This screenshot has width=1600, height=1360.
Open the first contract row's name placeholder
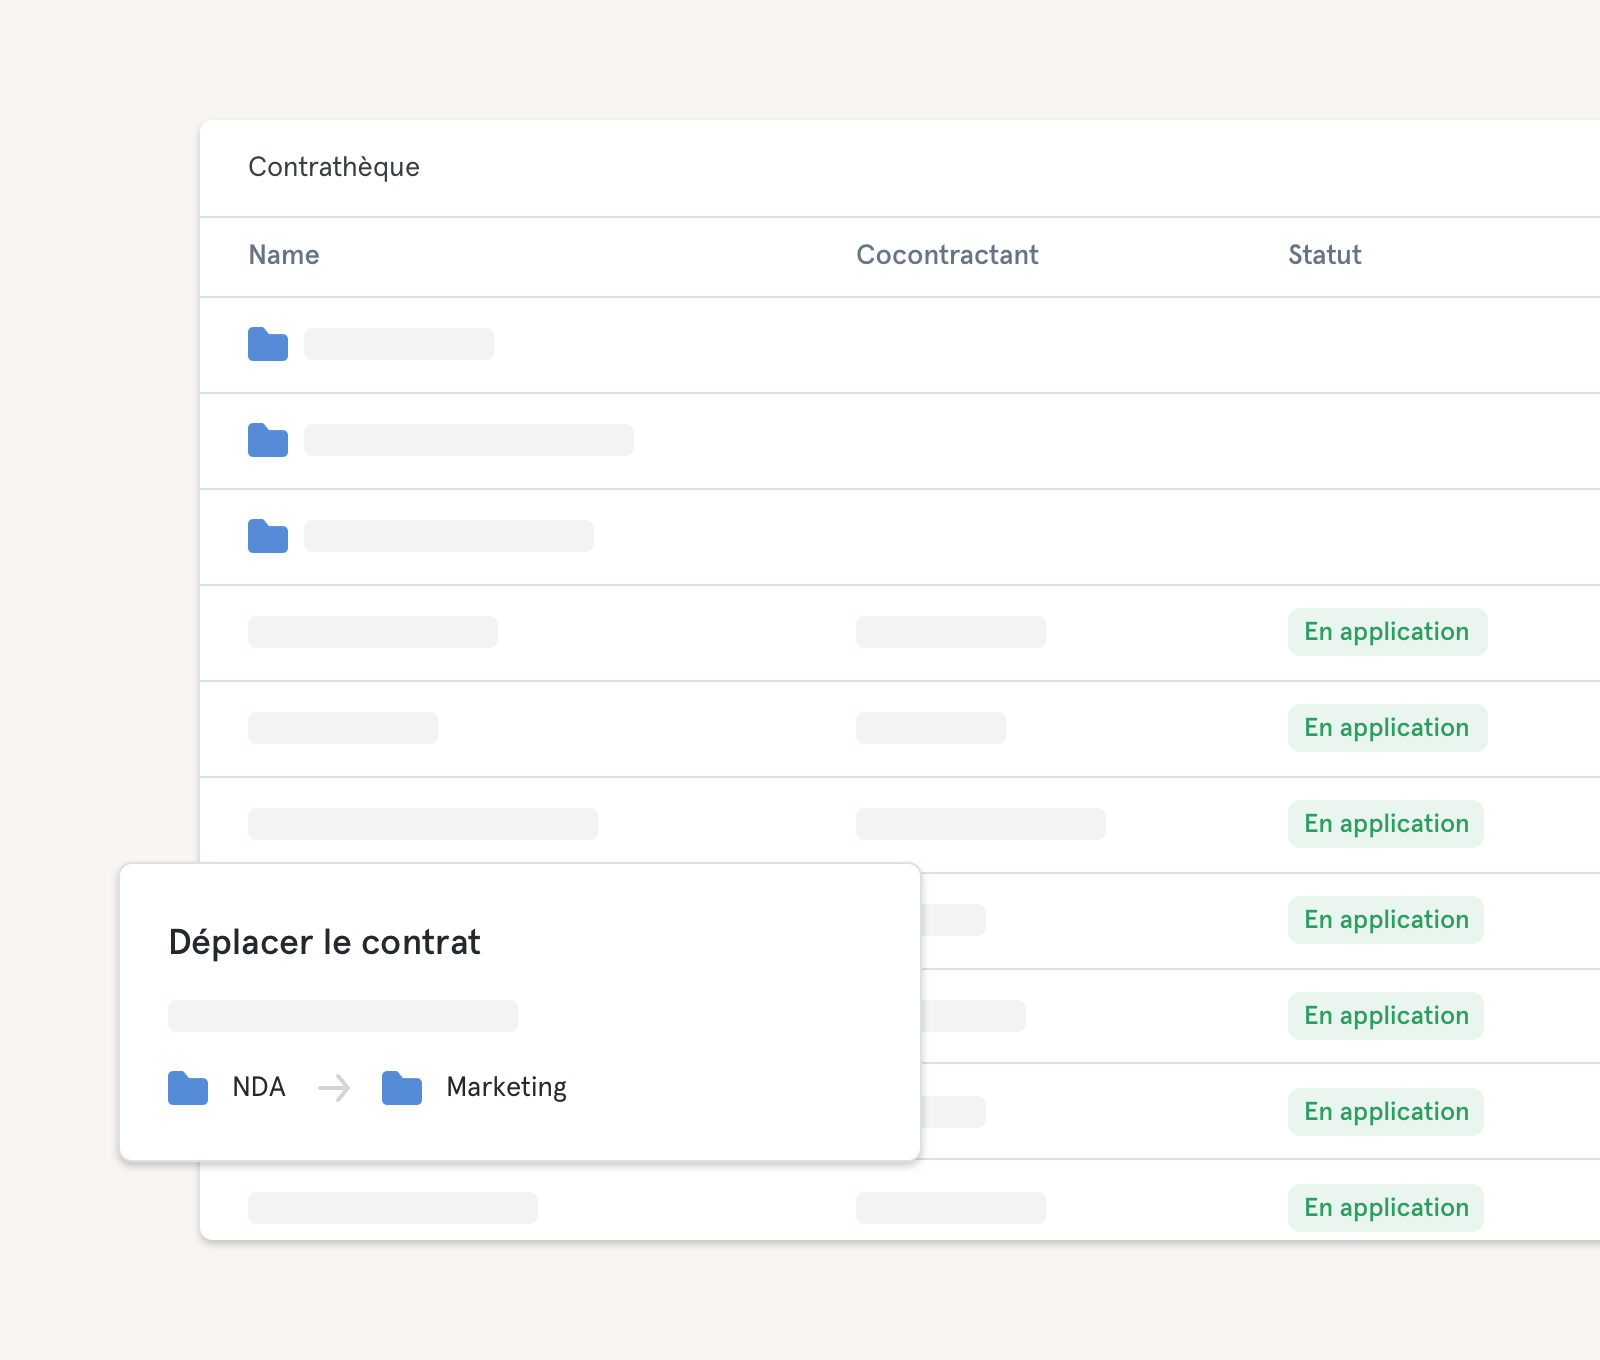(373, 632)
